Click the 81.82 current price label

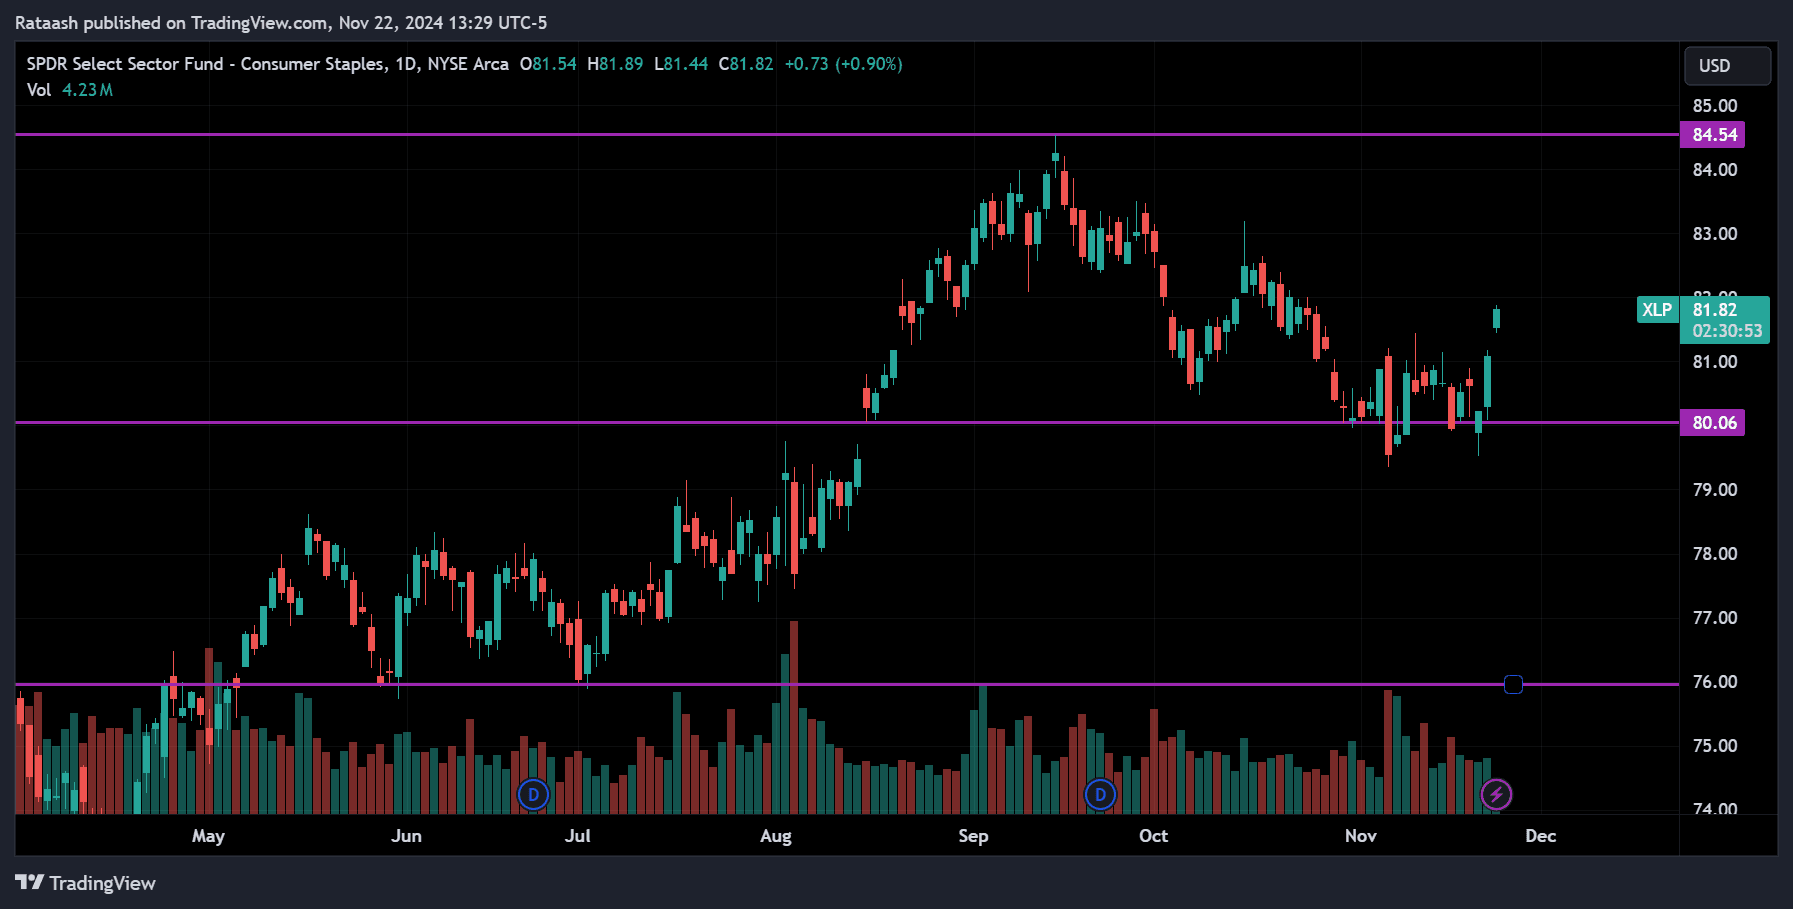click(x=1716, y=310)
